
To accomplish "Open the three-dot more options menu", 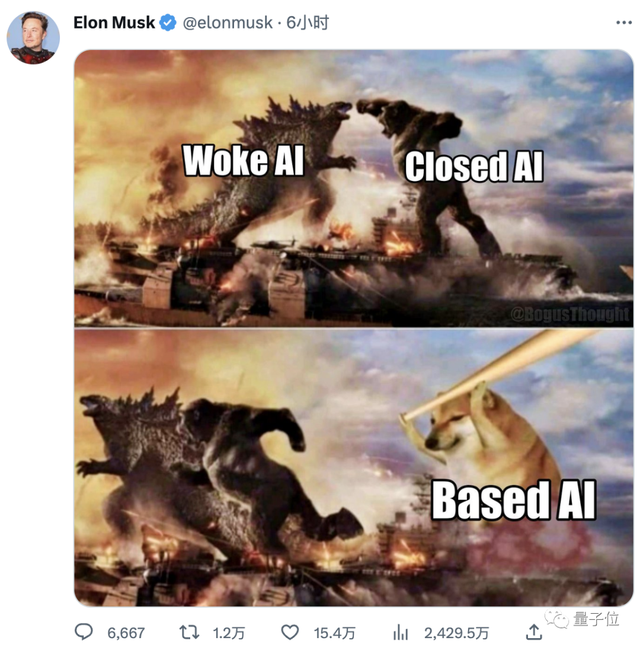I will coord(624,23).
